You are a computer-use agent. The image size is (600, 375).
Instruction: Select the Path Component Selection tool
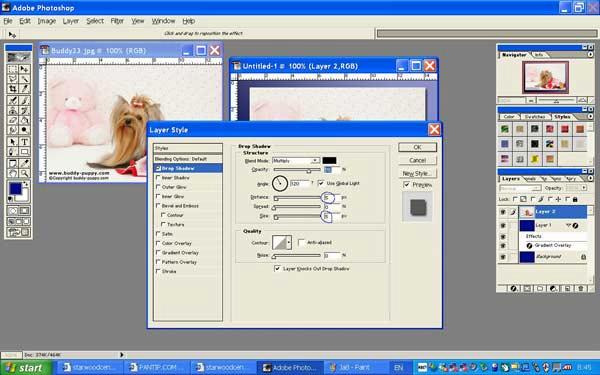[x=13, y=142]
